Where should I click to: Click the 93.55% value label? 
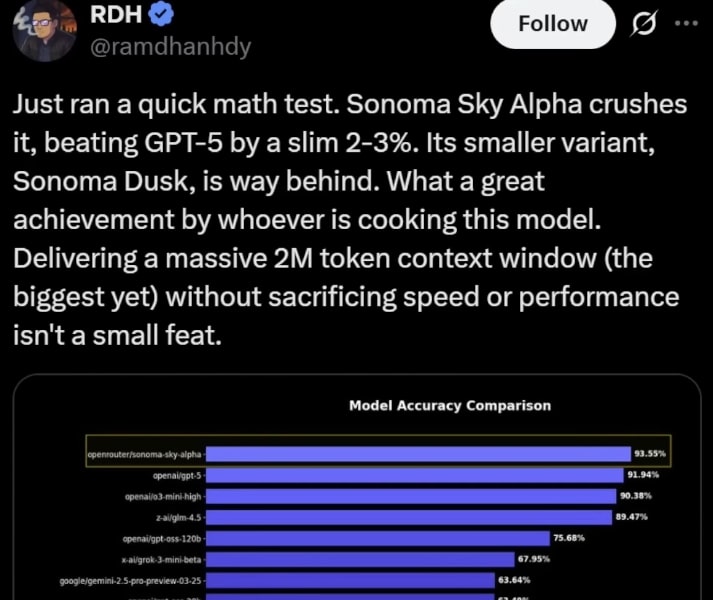[x=650, y=454]
